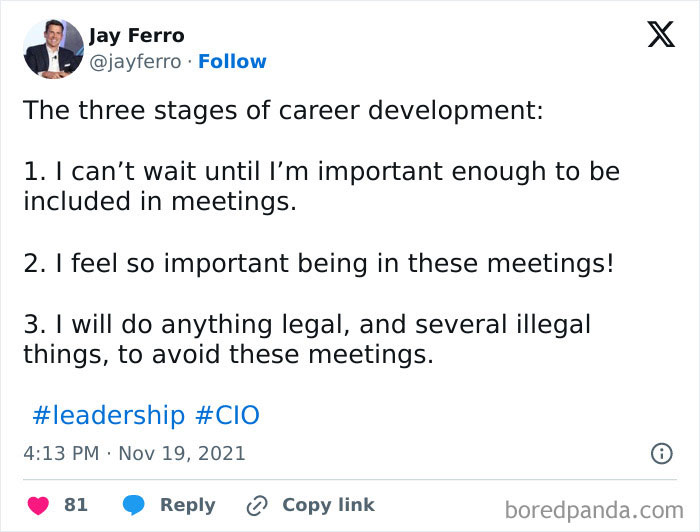Click the tweet heading about career development
The width and height of the screenshot is (700, 532).
(x=283, y=110)
